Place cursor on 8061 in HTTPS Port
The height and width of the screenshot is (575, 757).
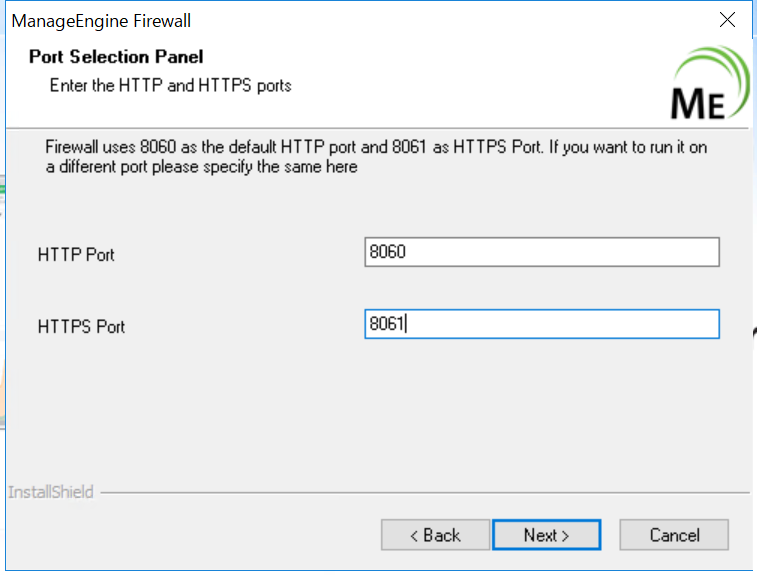point(387,324)
